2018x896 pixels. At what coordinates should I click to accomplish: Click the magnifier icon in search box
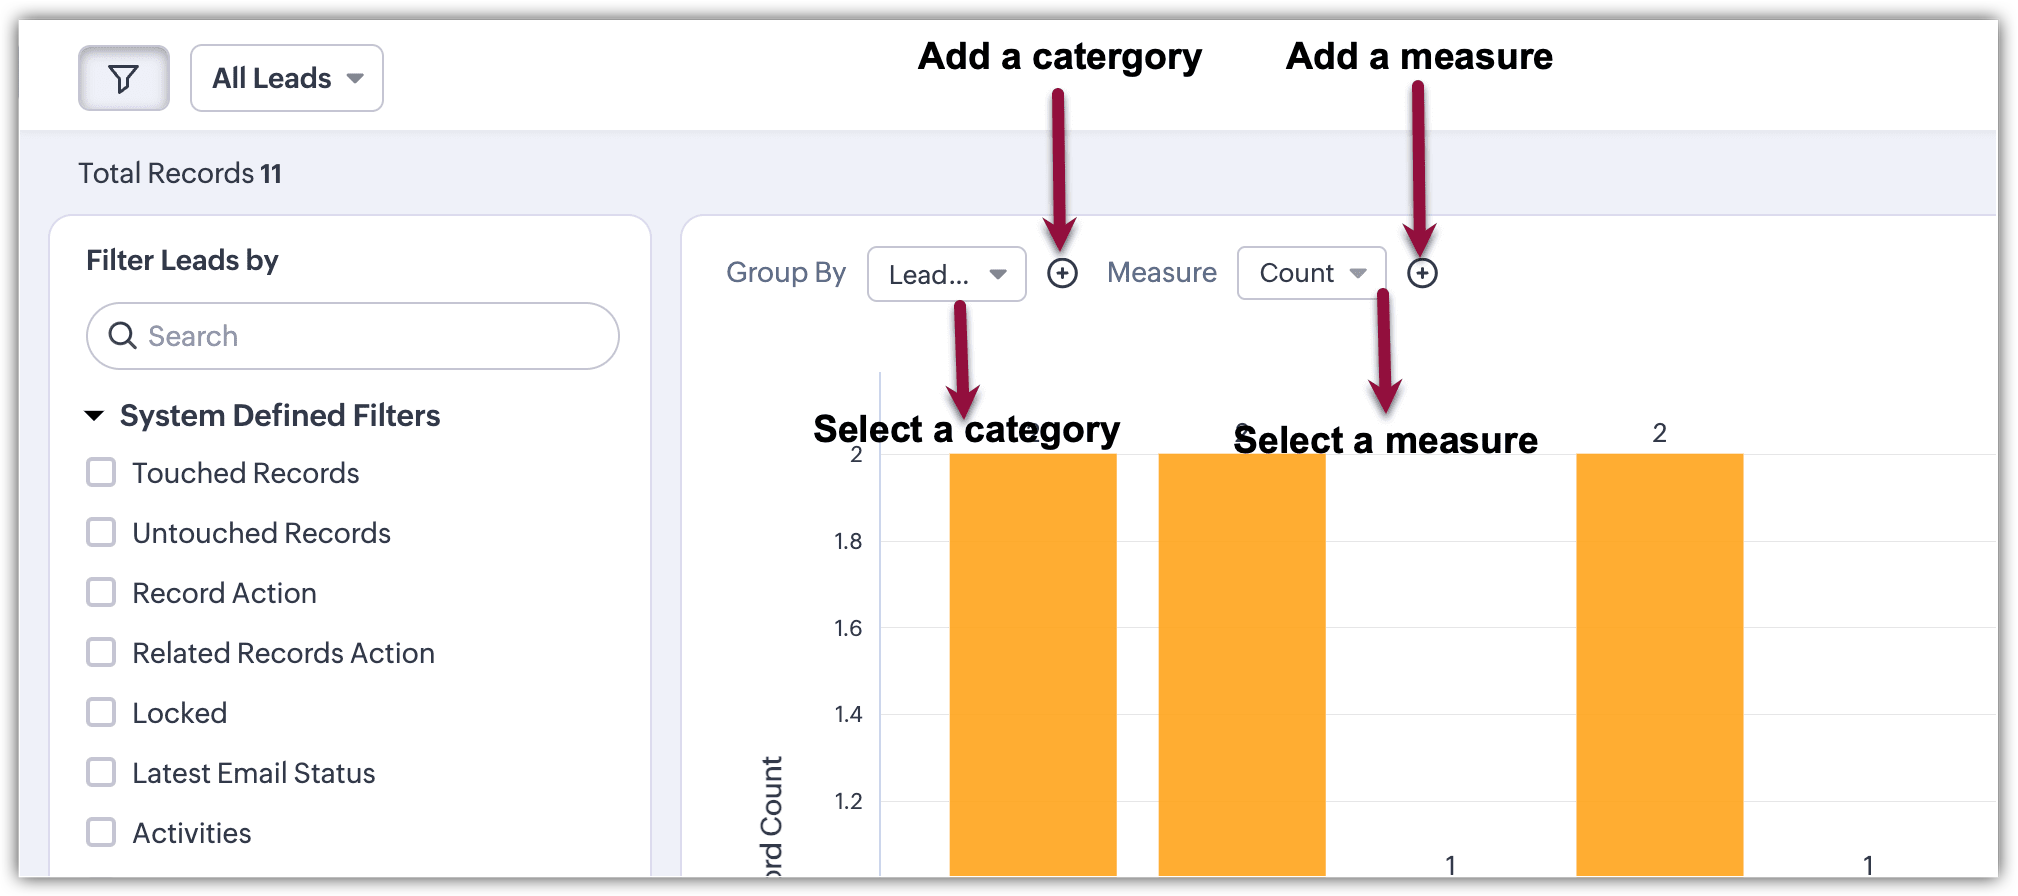tap(122, 336)
